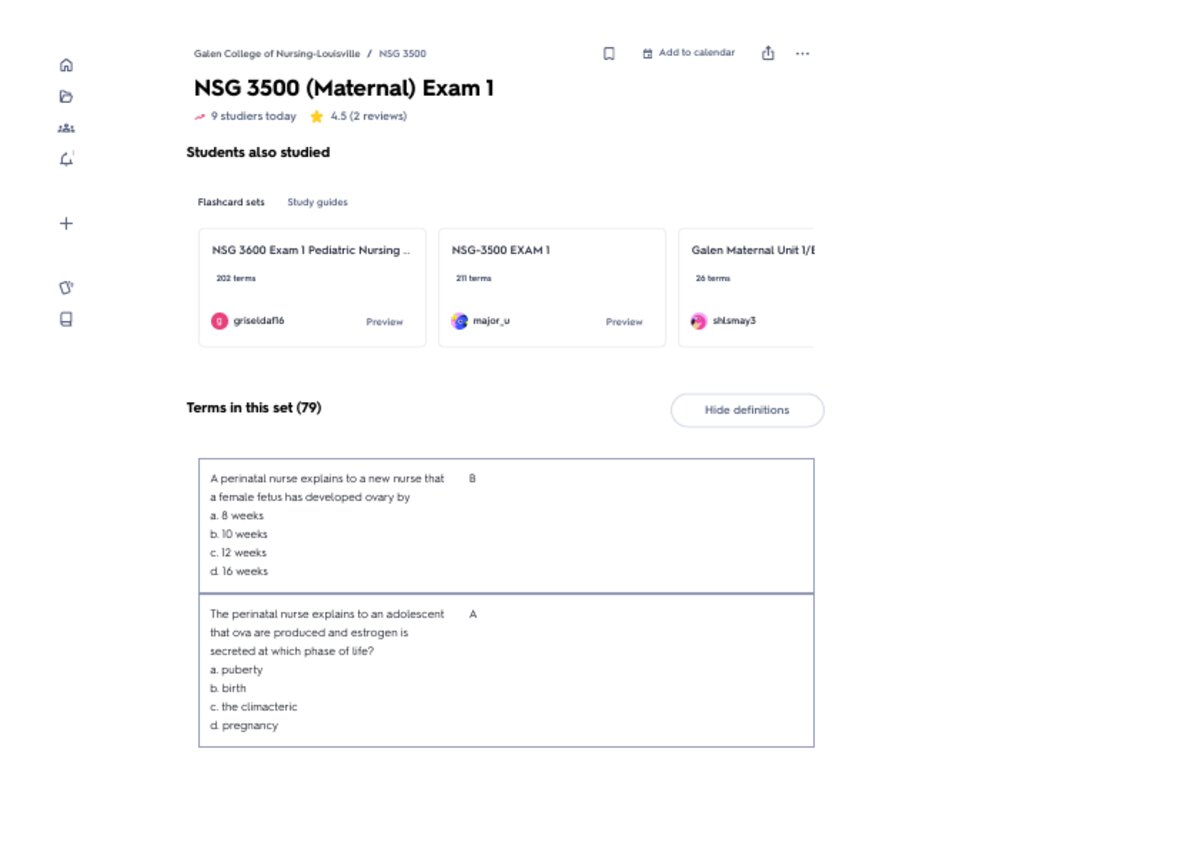Click the 26 terms label

pos(713,279)
